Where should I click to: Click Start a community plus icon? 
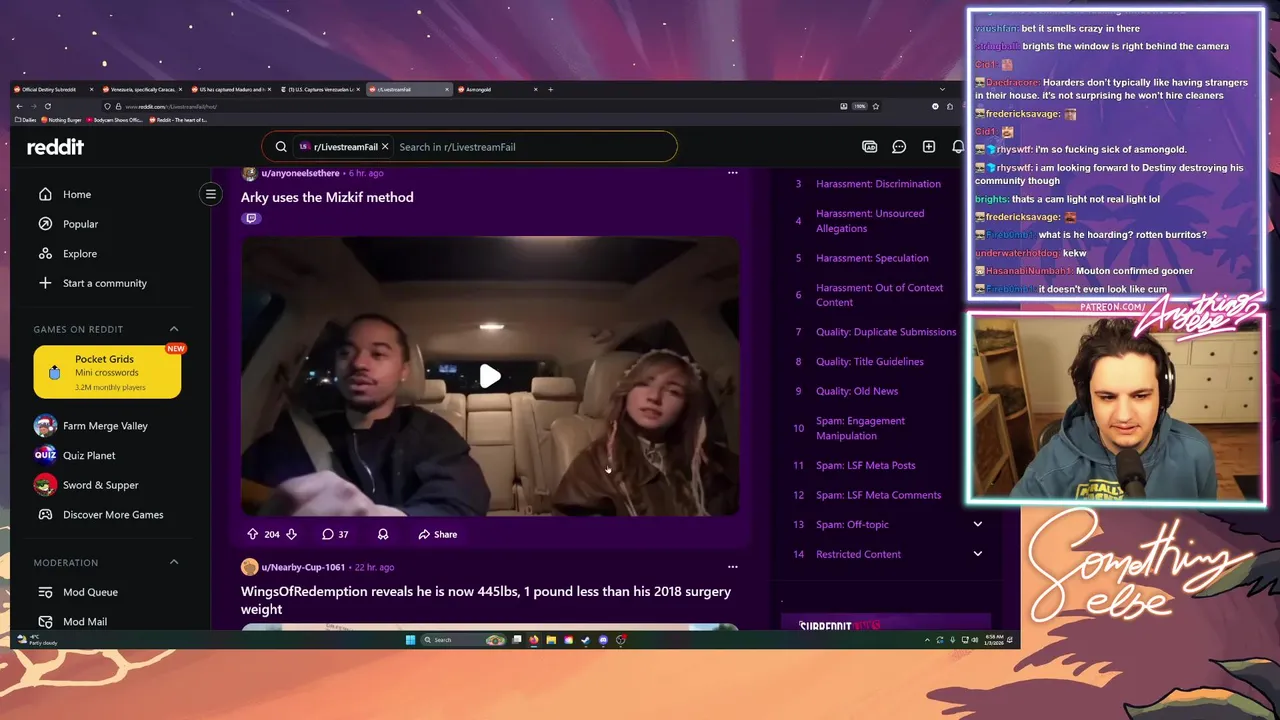click(x=45, y=283)
